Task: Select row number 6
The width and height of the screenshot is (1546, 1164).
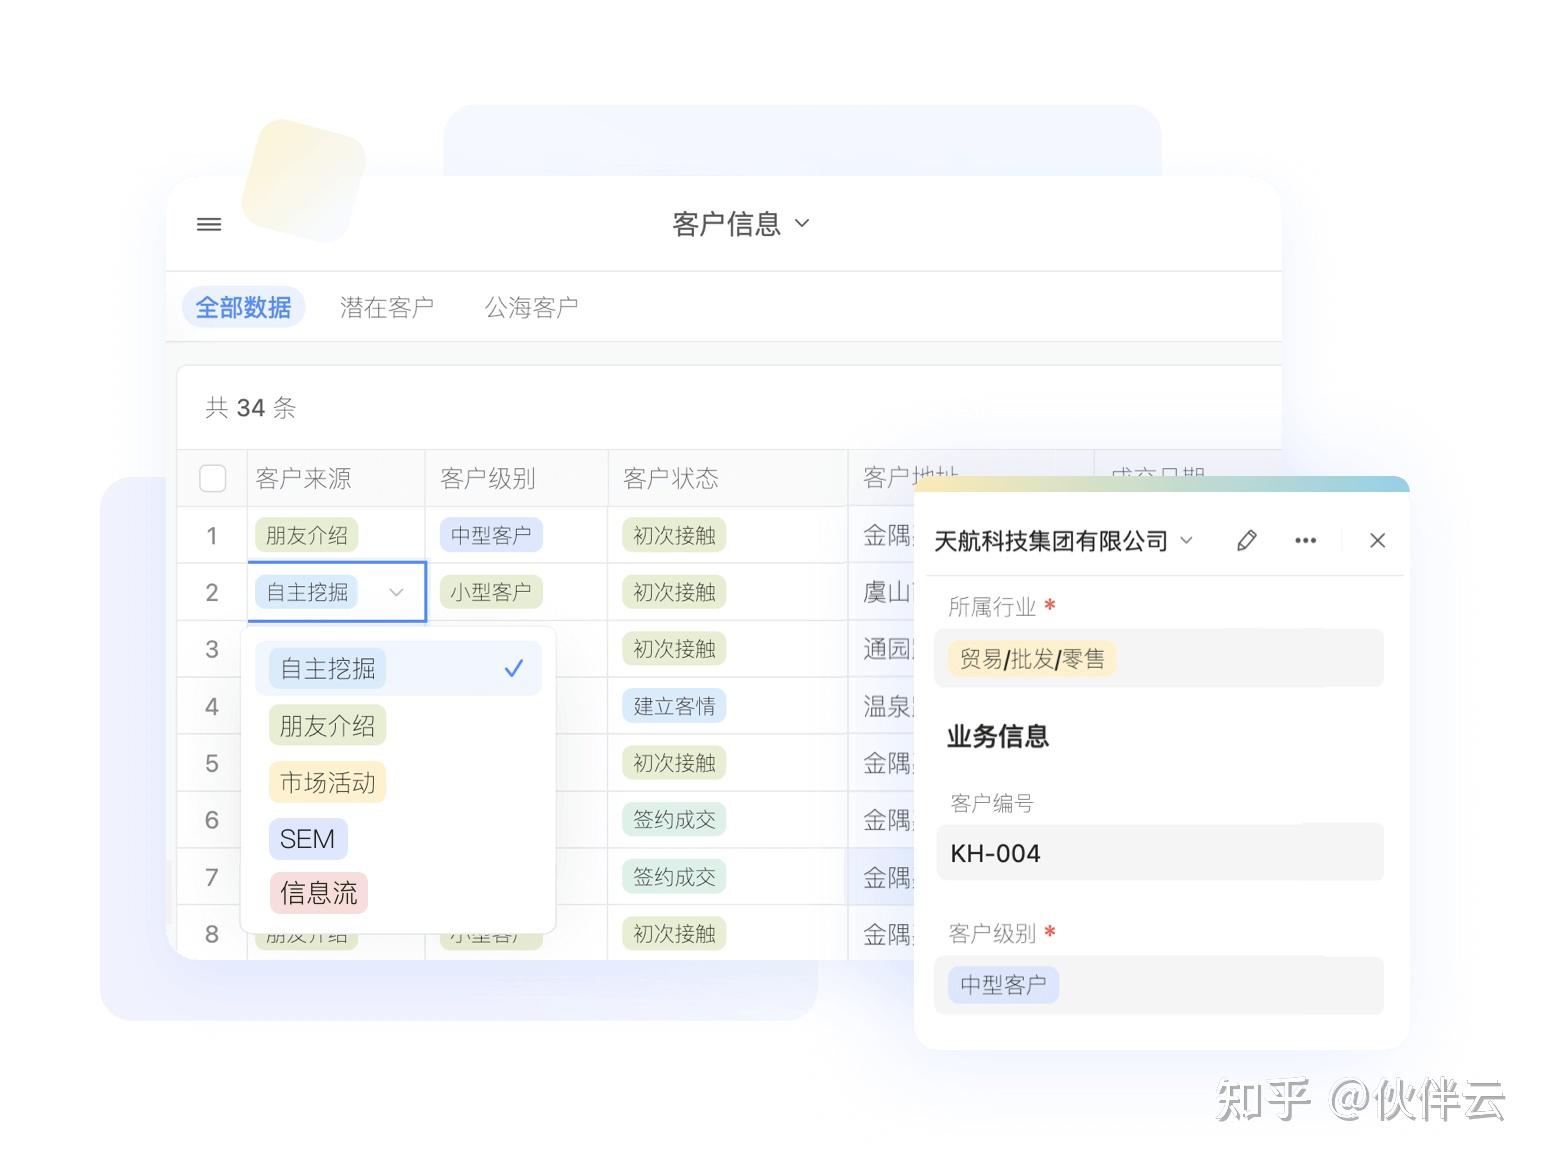Action: (x=212, y=820)
